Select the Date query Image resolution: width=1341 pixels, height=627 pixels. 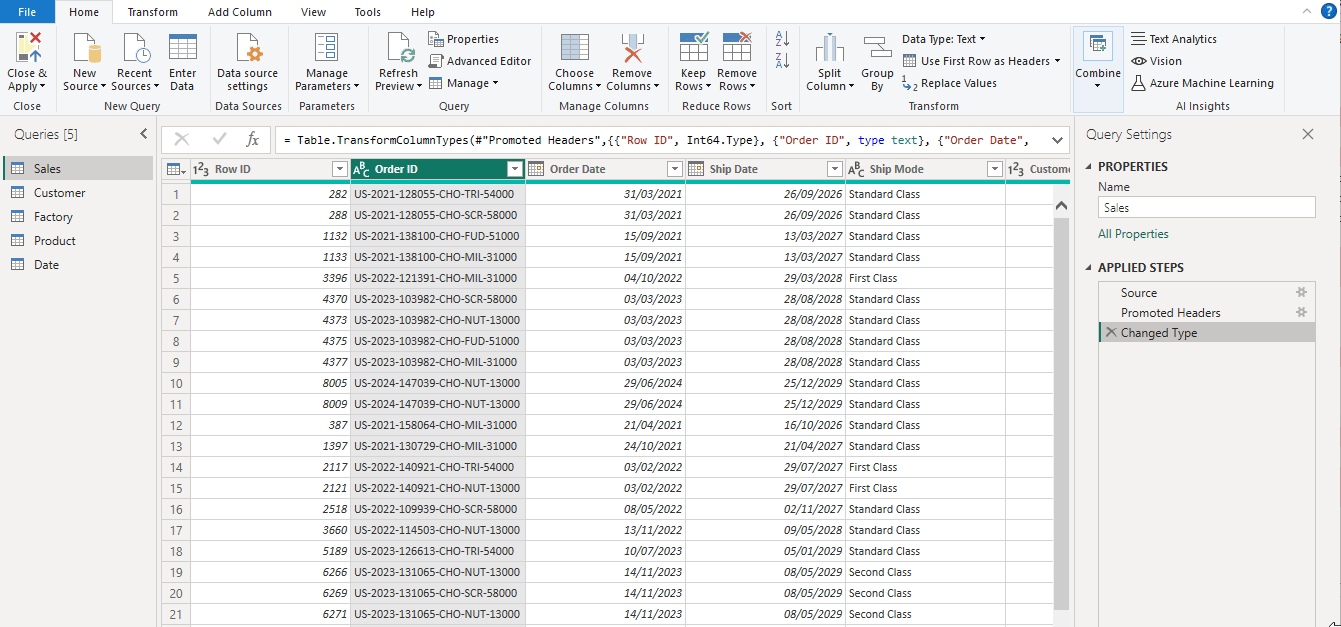coord(78,265)
